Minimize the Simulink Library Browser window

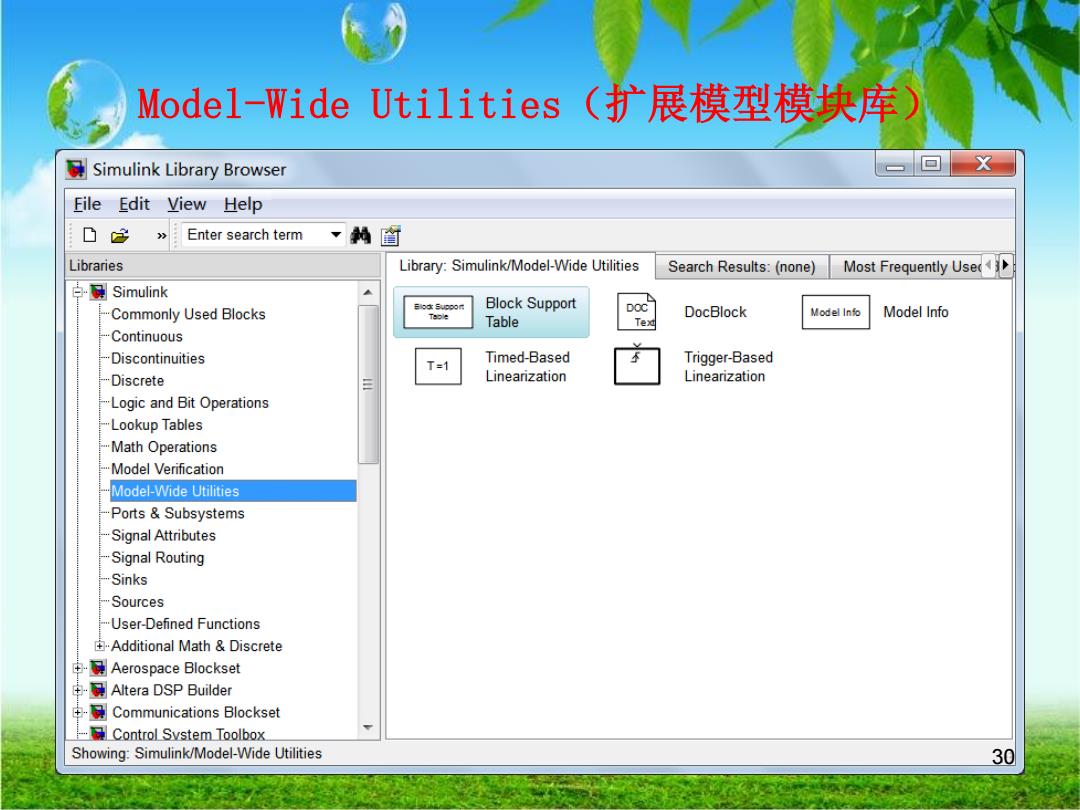[x=895, y=165]
